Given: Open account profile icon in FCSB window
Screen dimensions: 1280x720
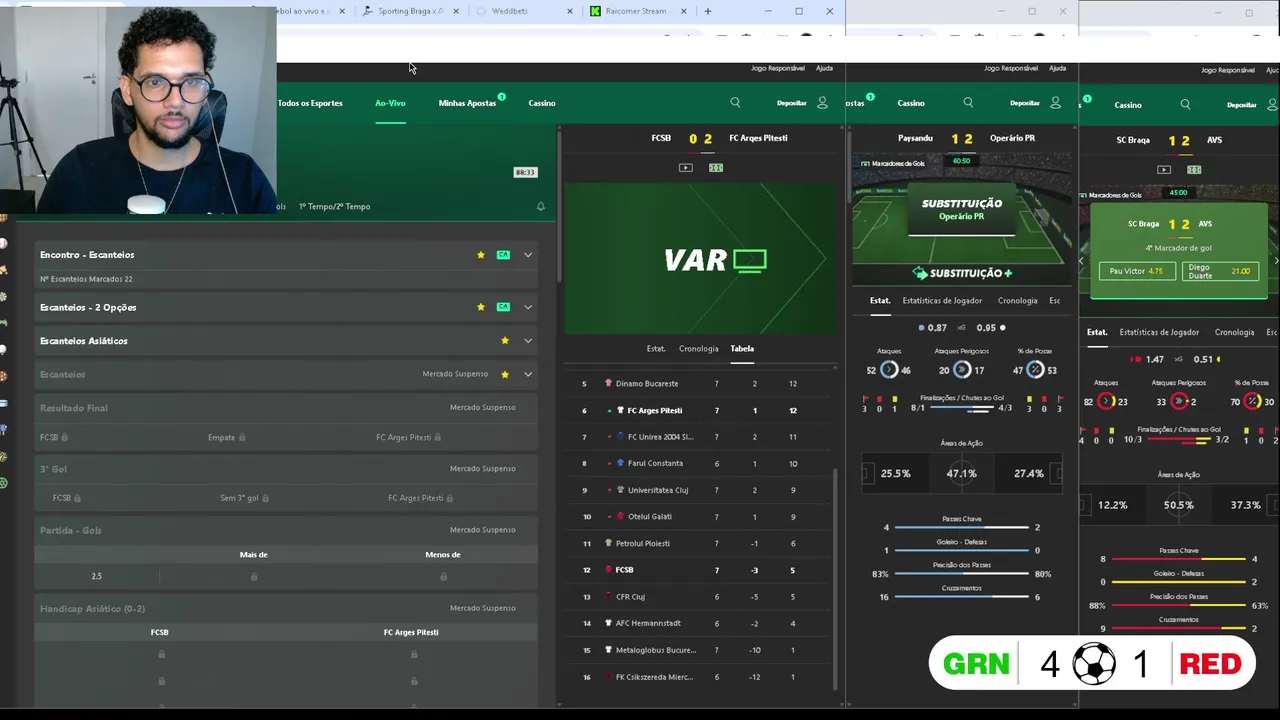Looking at the screenshot, I should click(x=822, y=103).
